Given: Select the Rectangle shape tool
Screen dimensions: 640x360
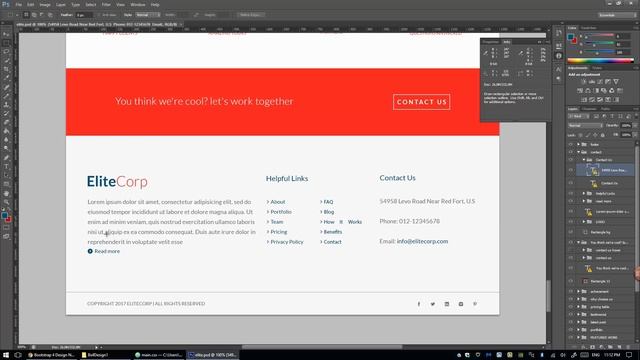Looking at the screenshot, I should click(6, 184).
